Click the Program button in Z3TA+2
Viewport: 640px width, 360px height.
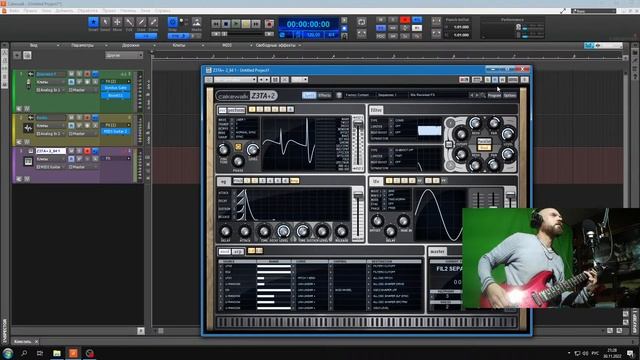[494, 95]
